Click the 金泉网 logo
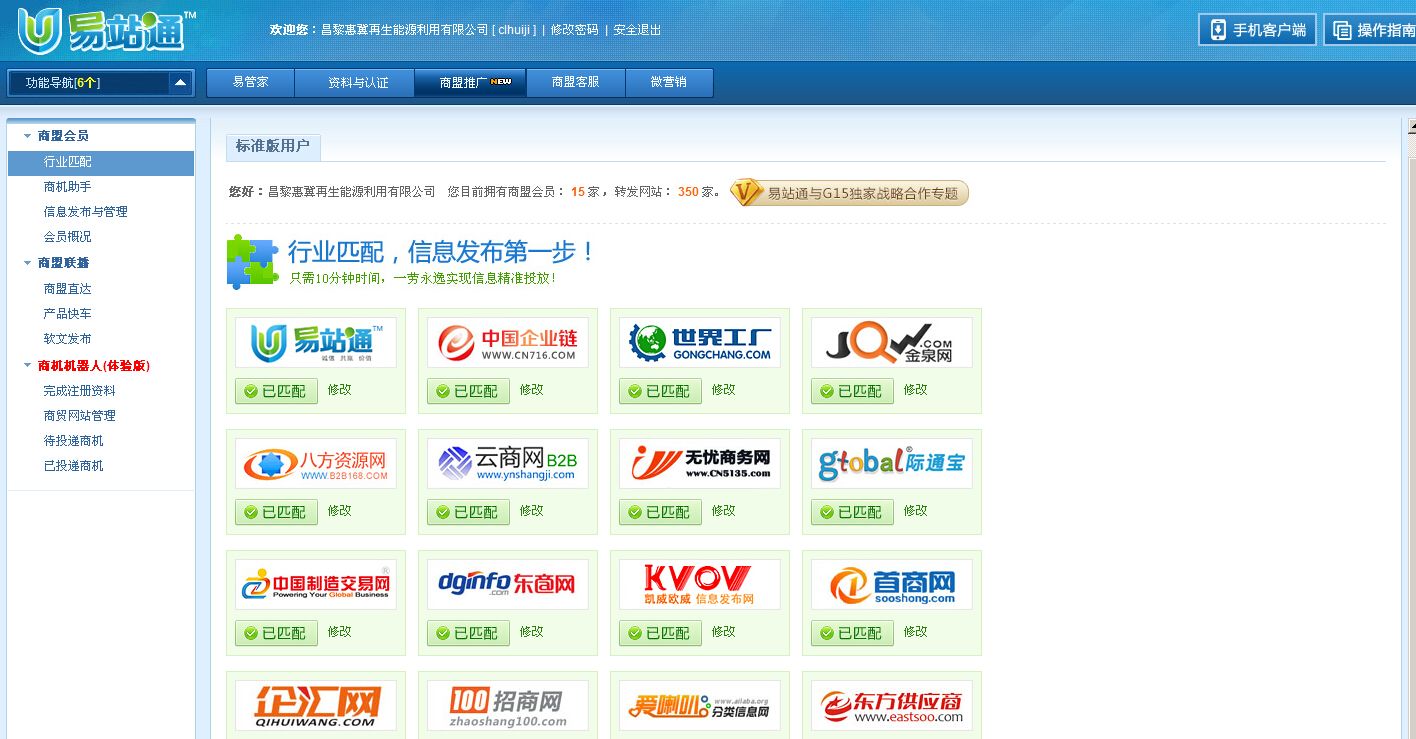The width and height of the screenshot is (1416, 739). 892,343
